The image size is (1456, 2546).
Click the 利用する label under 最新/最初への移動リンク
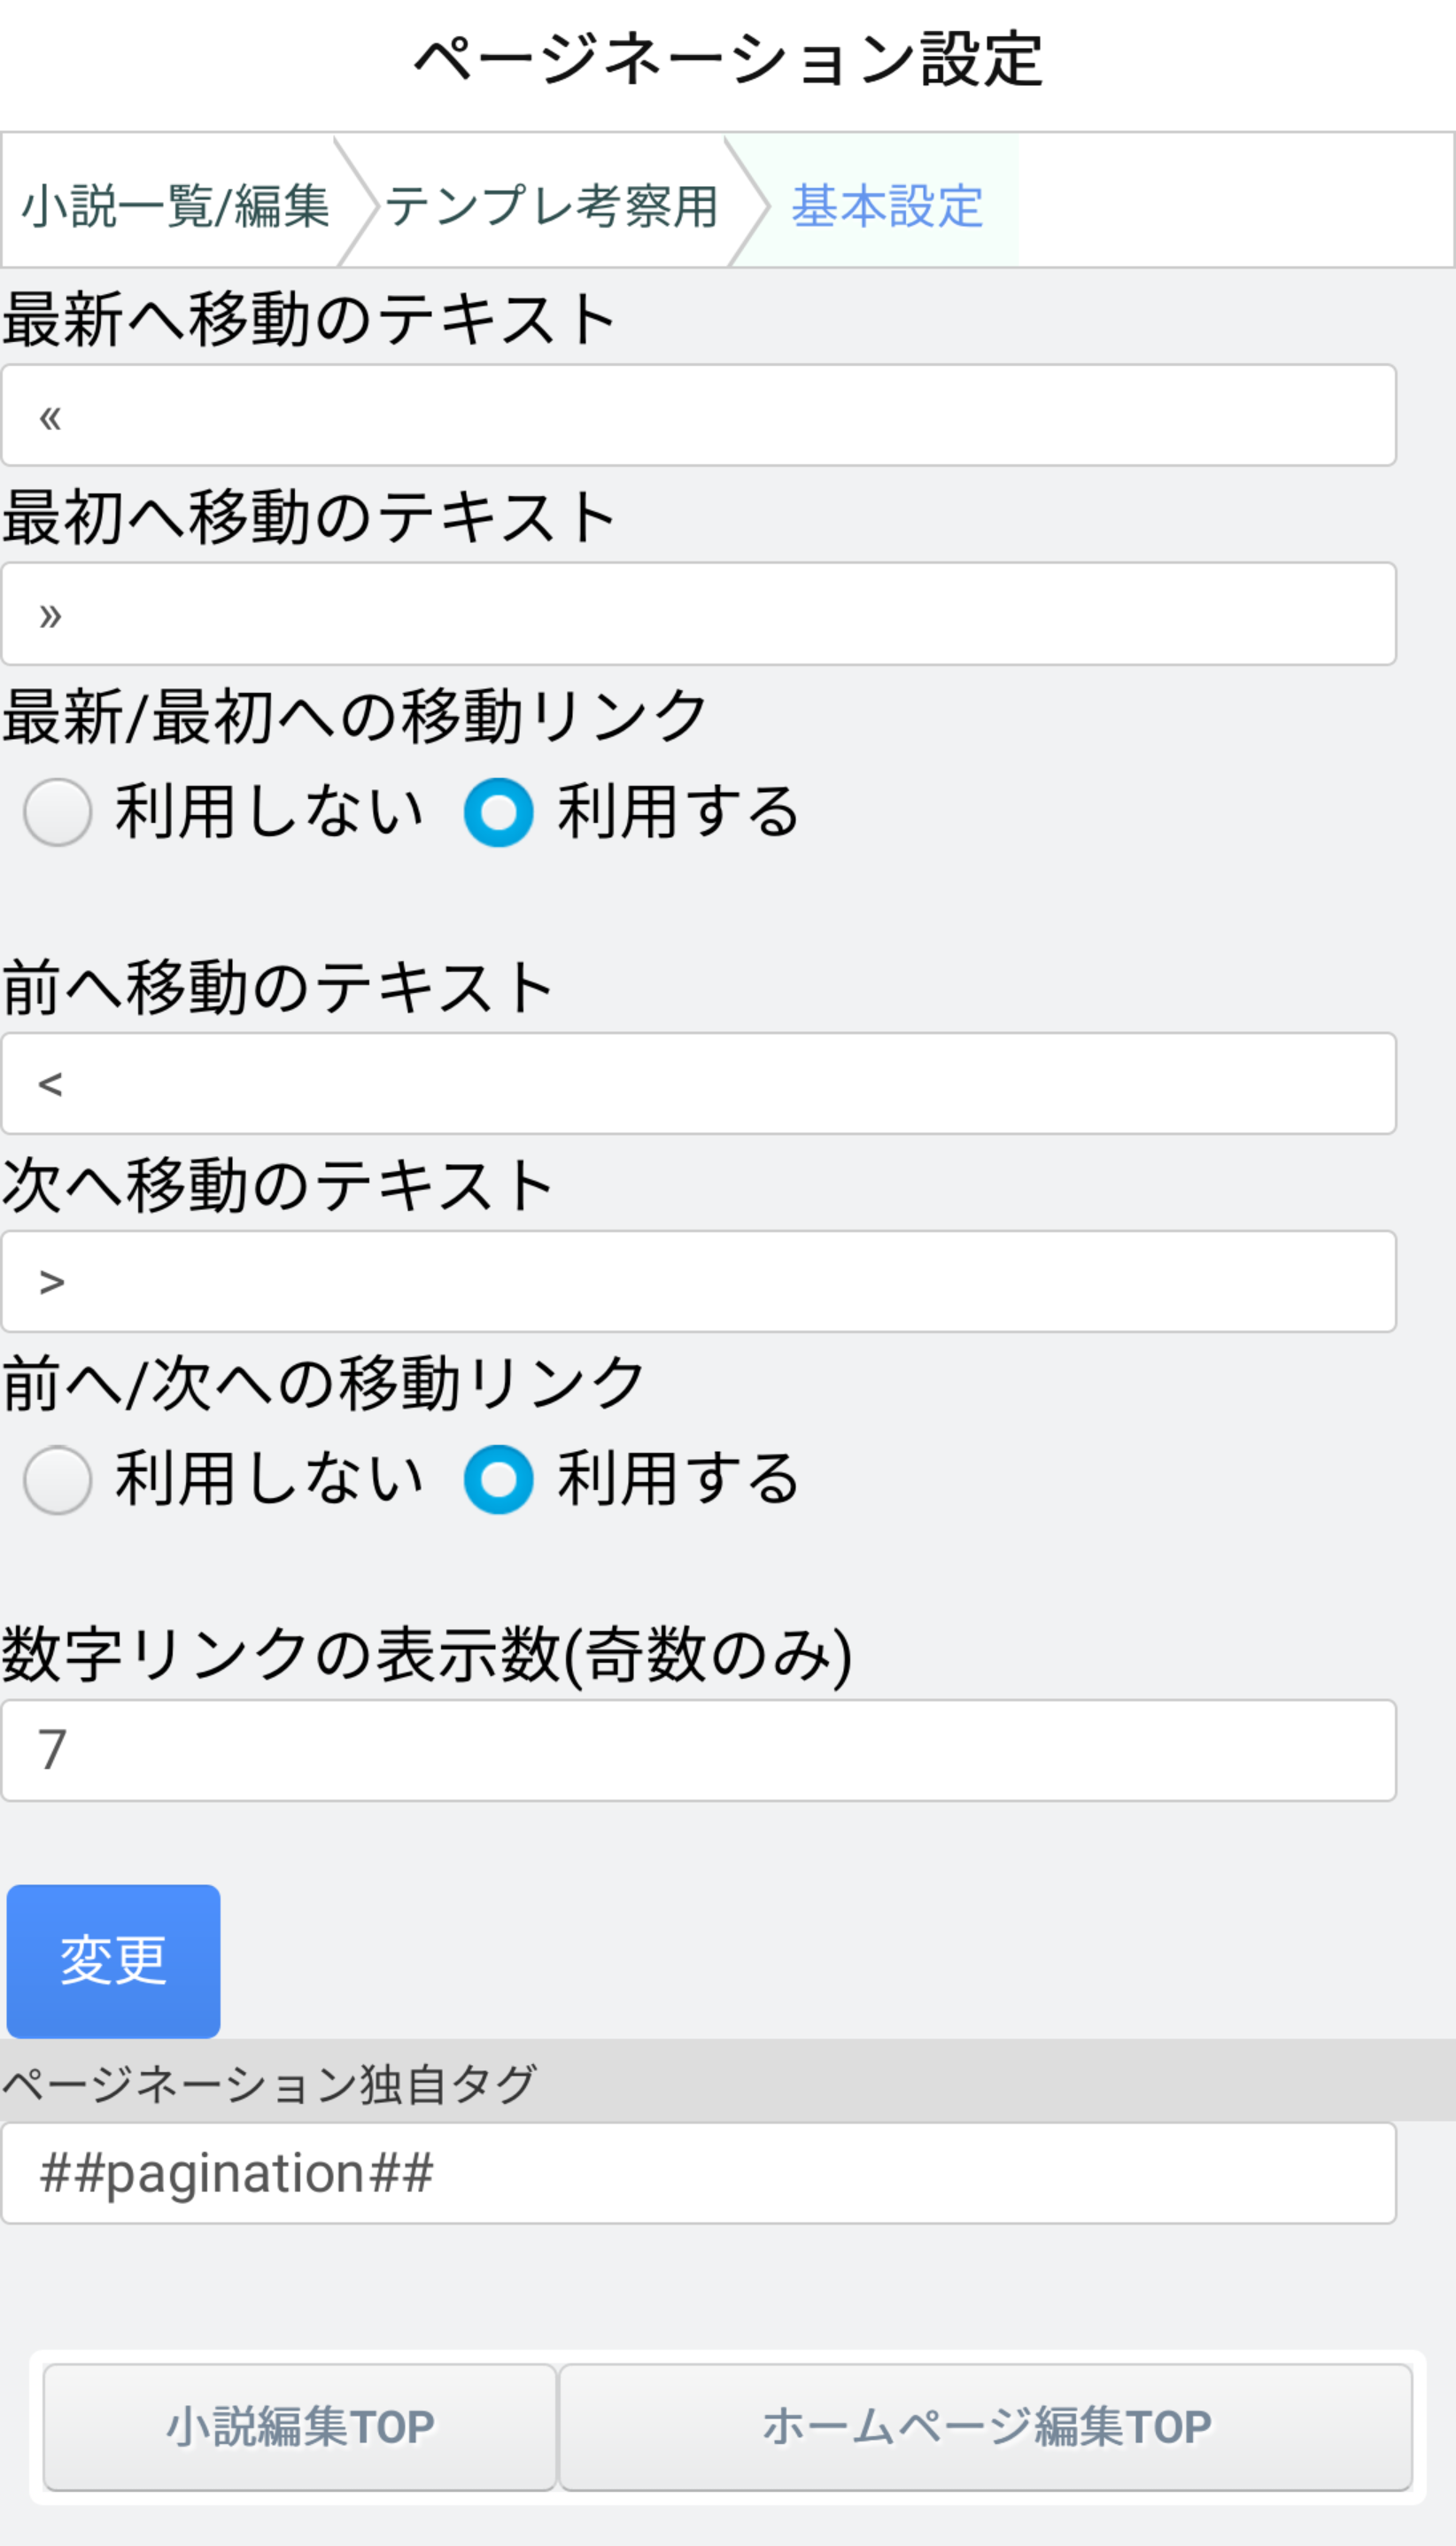tap(678, 812)
